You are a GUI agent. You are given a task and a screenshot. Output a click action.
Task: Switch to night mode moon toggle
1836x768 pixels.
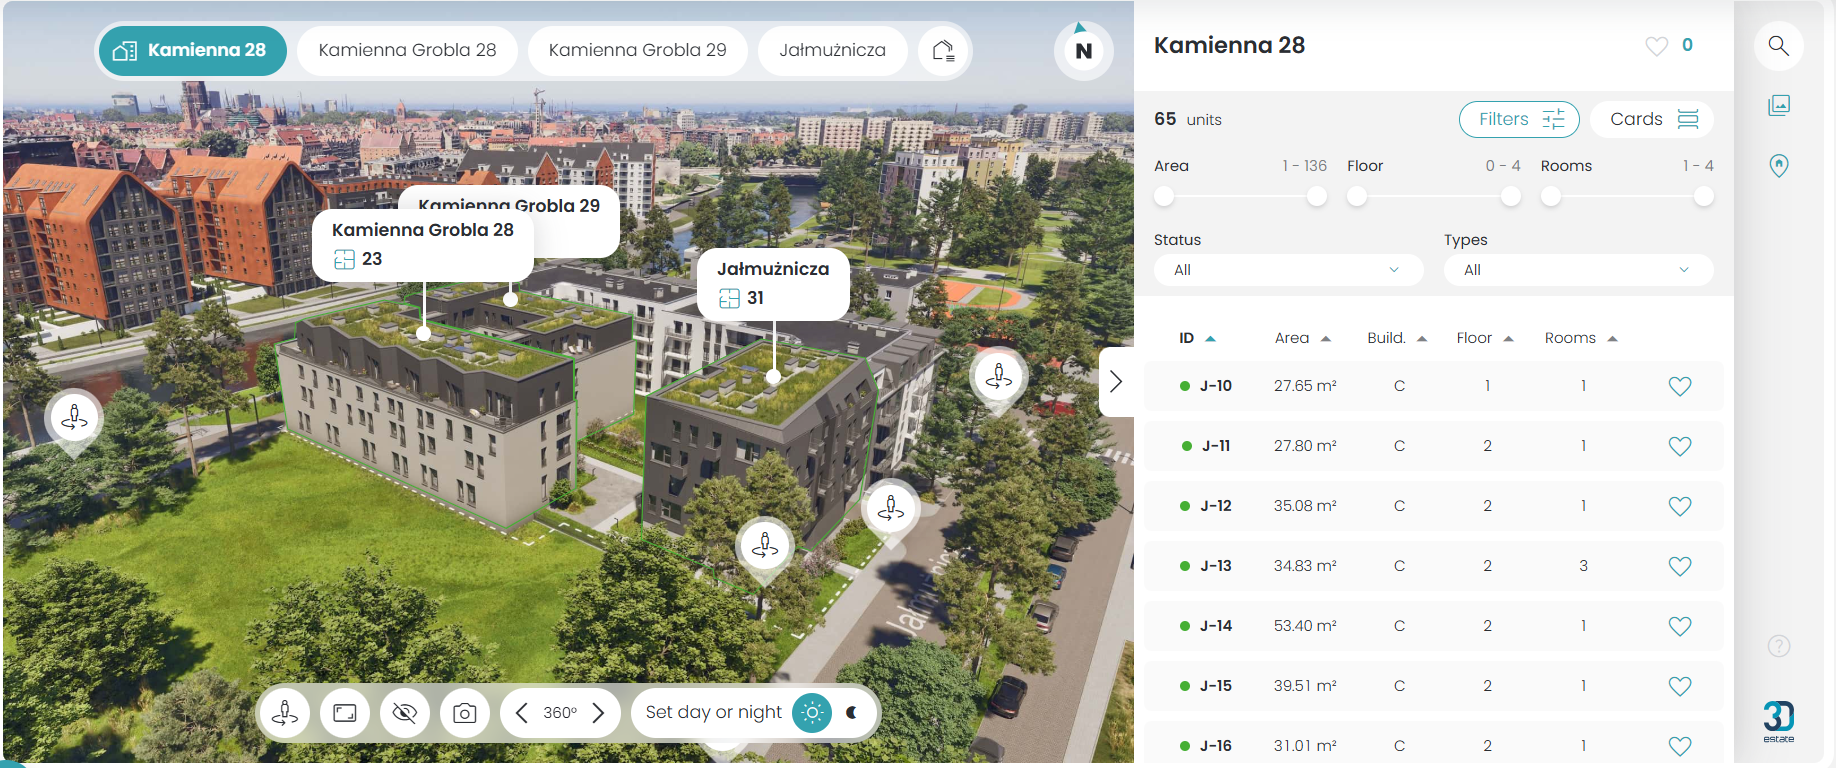[852, 713]
